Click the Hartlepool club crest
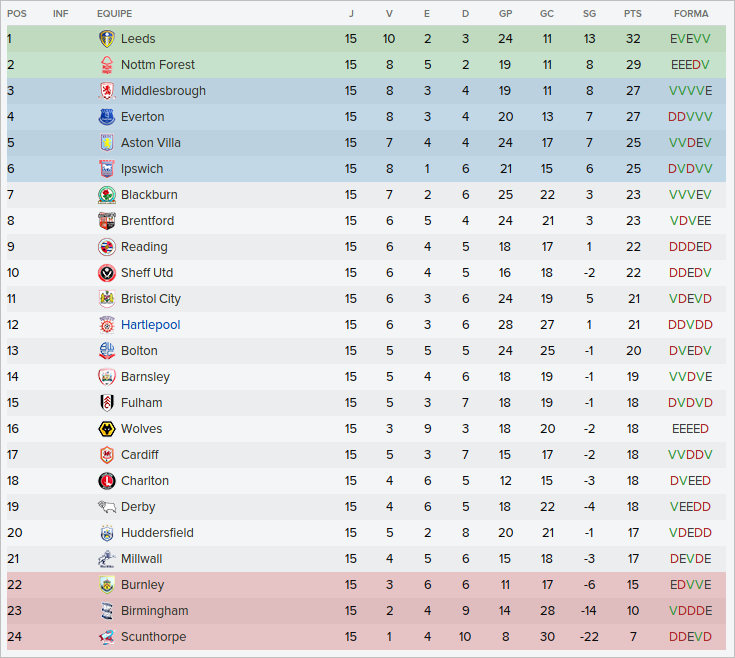Screen dimensions: 735x658 (x=107, y=325)
